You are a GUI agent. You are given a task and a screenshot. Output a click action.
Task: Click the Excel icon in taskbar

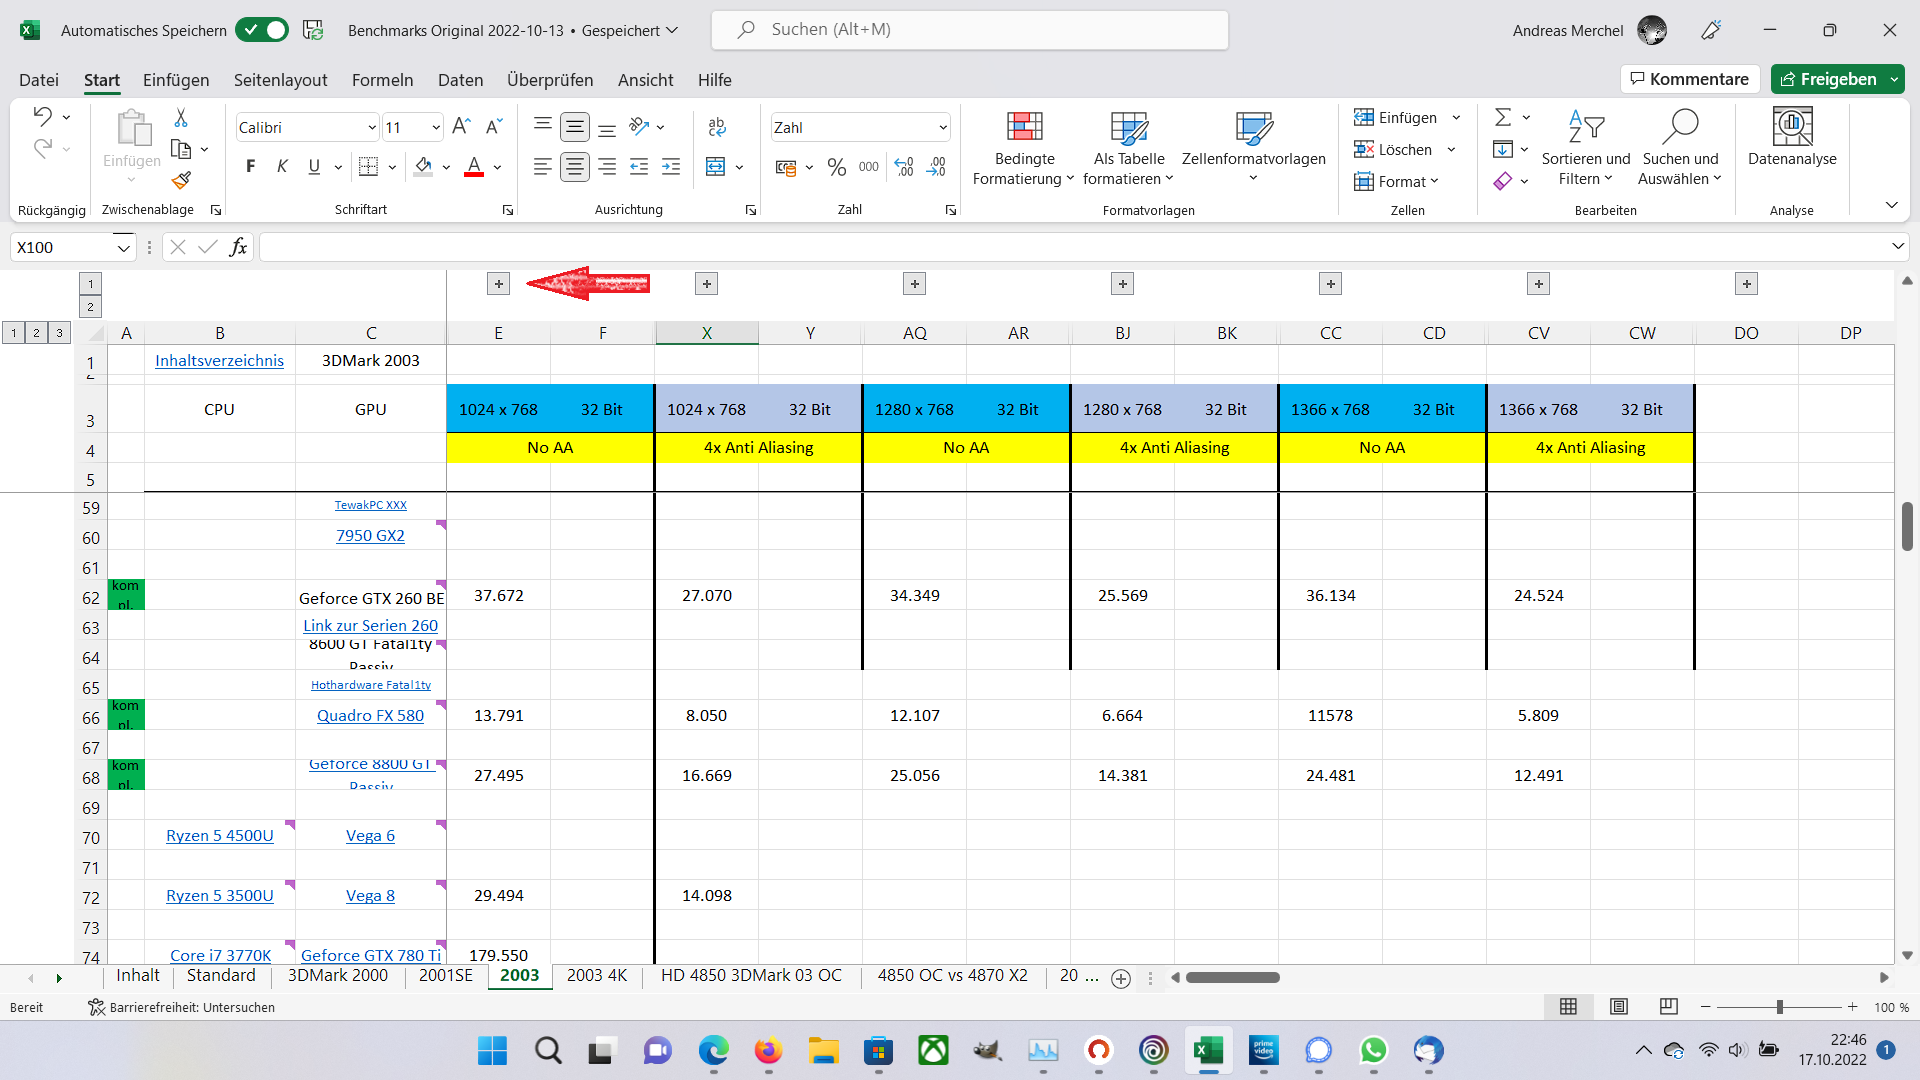coord(1208,1050)
